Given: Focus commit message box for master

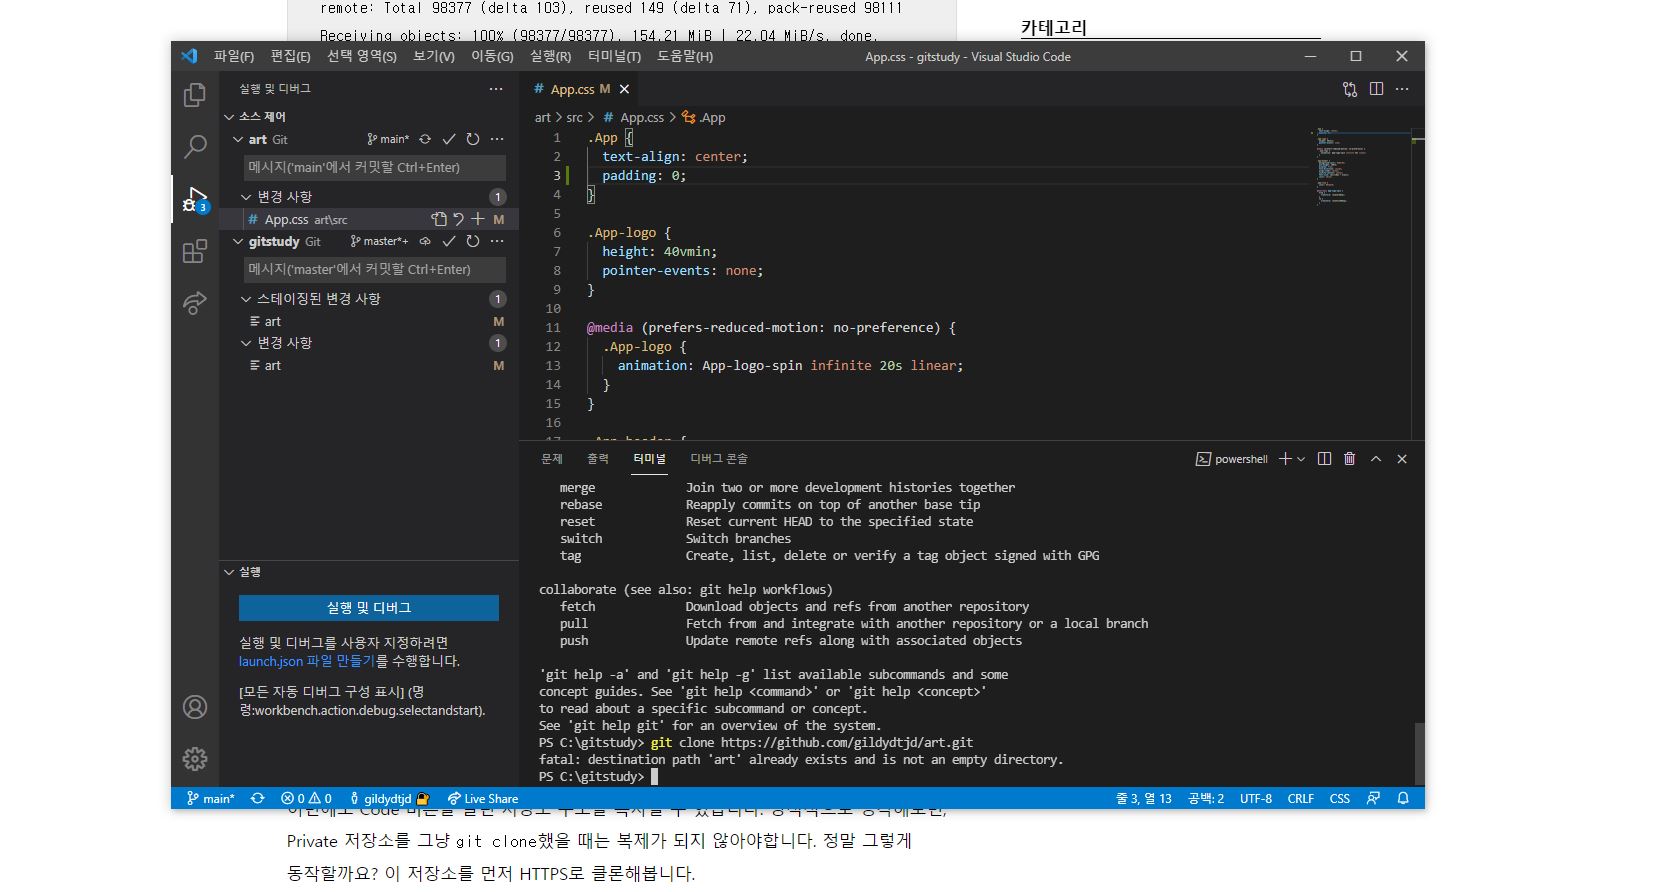Looking at the screenshot, I should 375,269.
